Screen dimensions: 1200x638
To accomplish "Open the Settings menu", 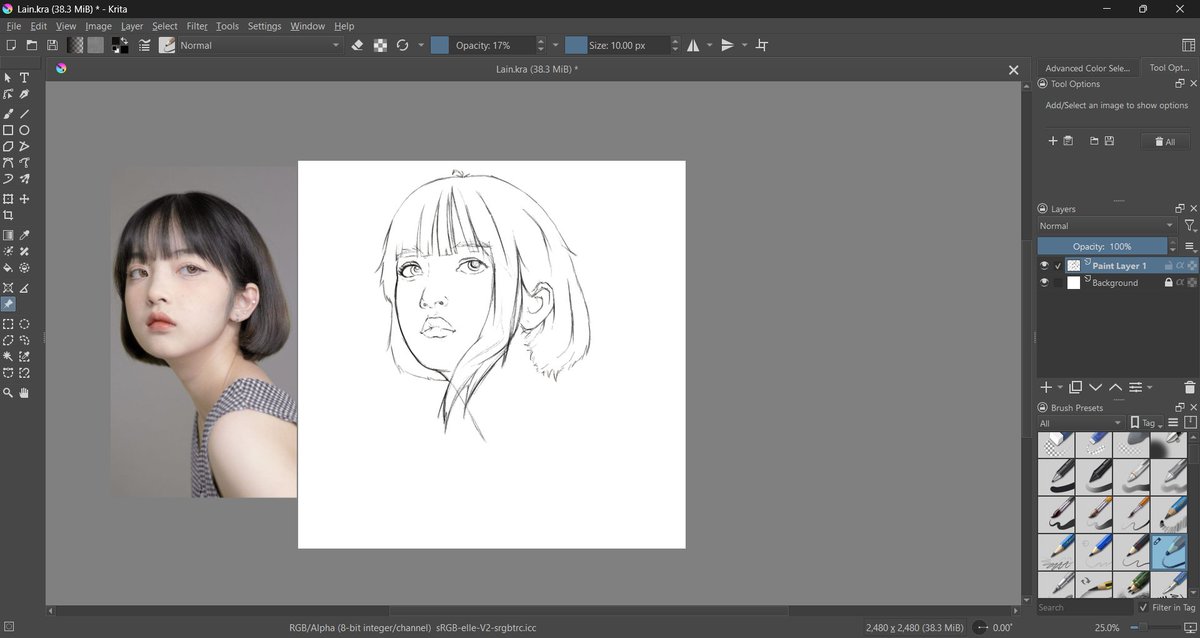I will click(x=264, y=26).
